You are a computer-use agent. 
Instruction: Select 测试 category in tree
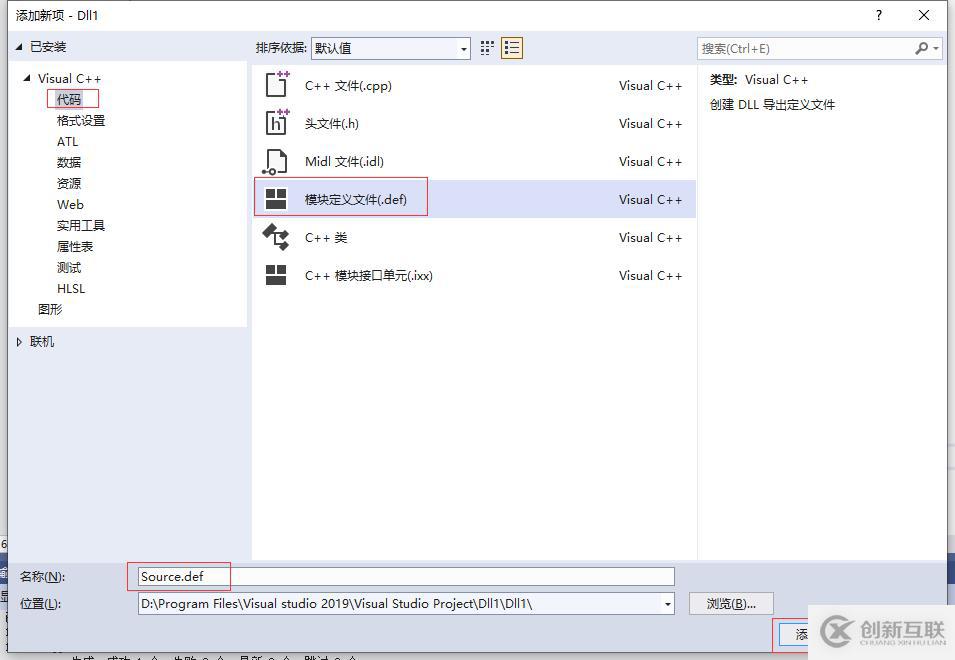[x=69, y=268]
